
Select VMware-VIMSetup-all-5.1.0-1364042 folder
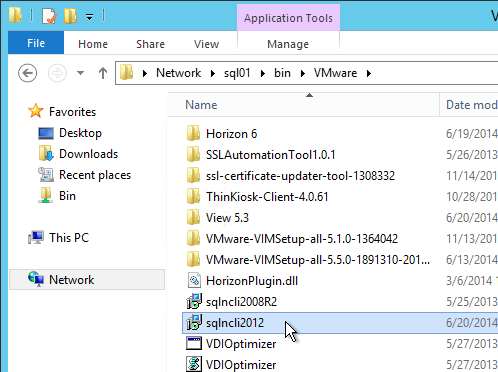pos(302,239)
